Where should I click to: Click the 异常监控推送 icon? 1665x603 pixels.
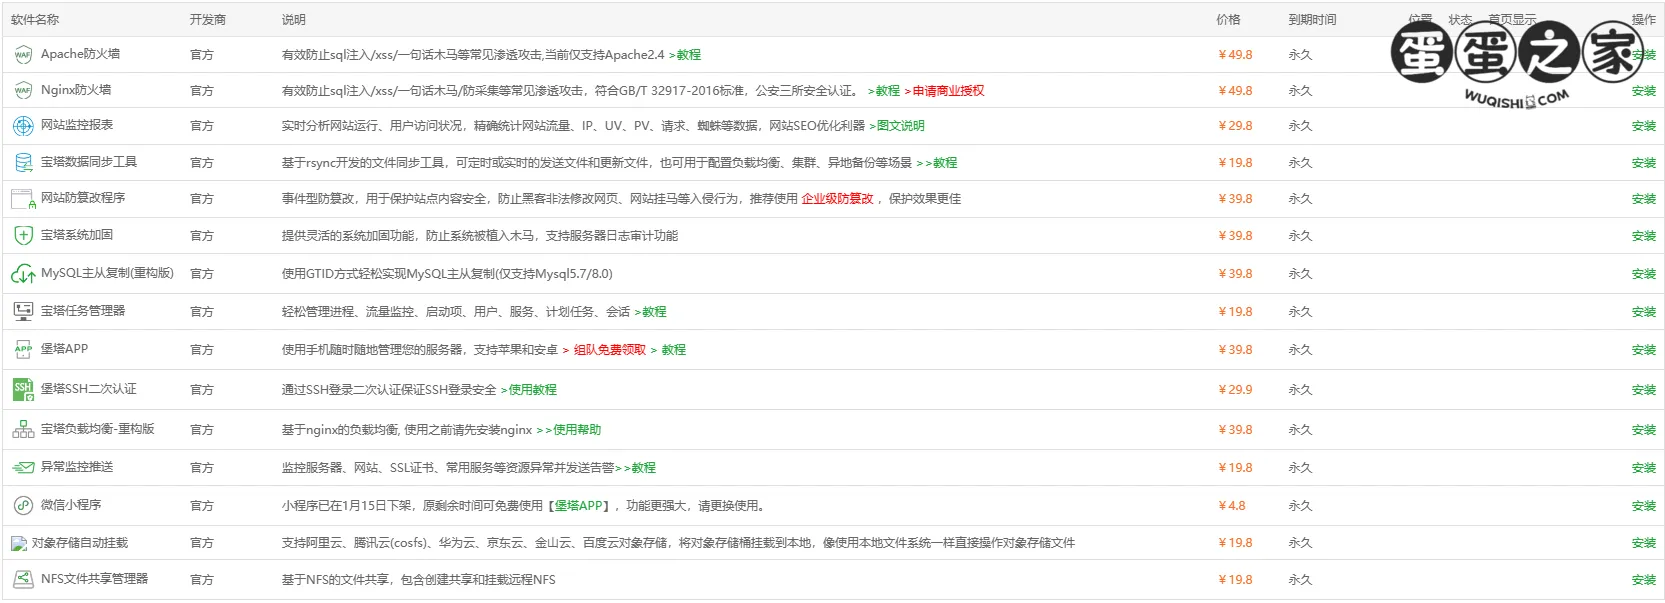tap(23, 468)
